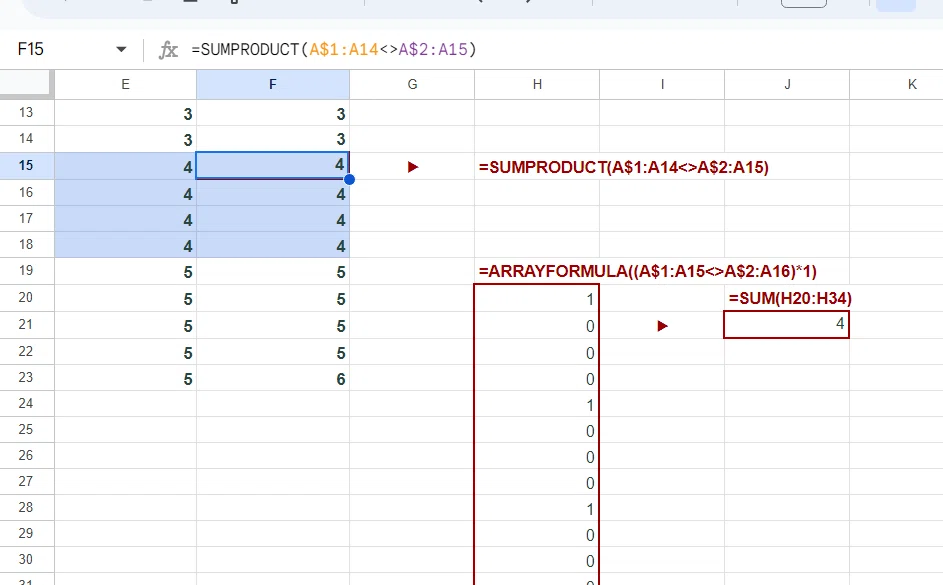This screenshot has height=585, width=943.
Task: Click the select-all corner box
Action: [x=26, y=84]
